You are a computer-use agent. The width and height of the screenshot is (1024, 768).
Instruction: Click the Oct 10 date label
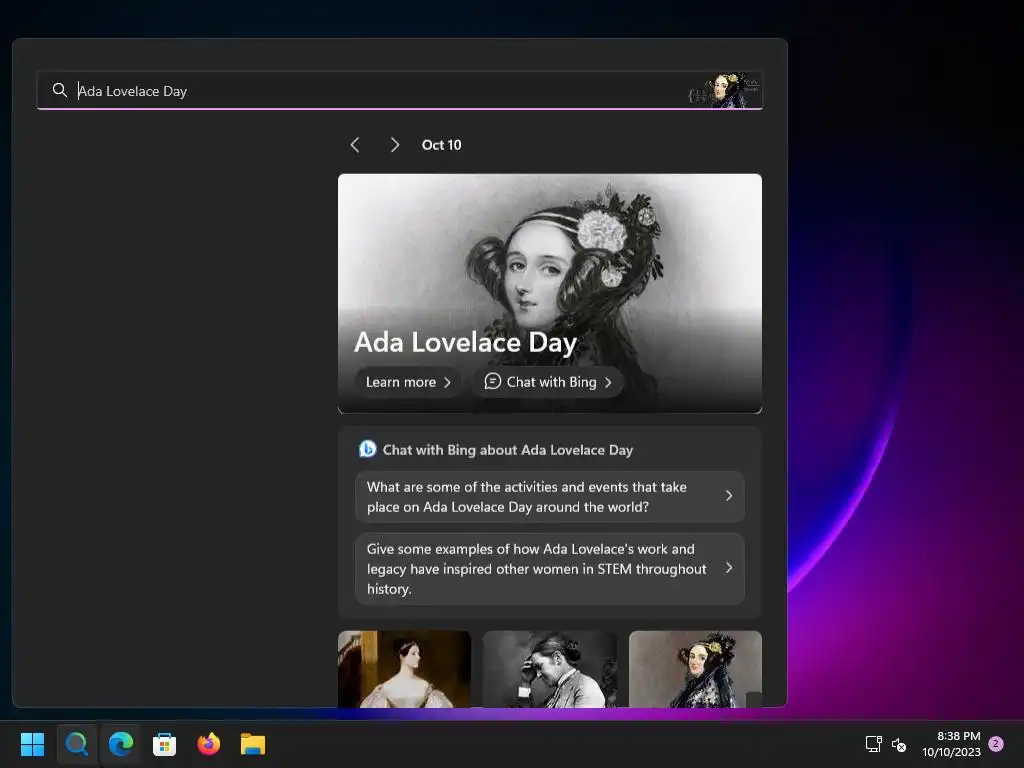tap(441, 145)
